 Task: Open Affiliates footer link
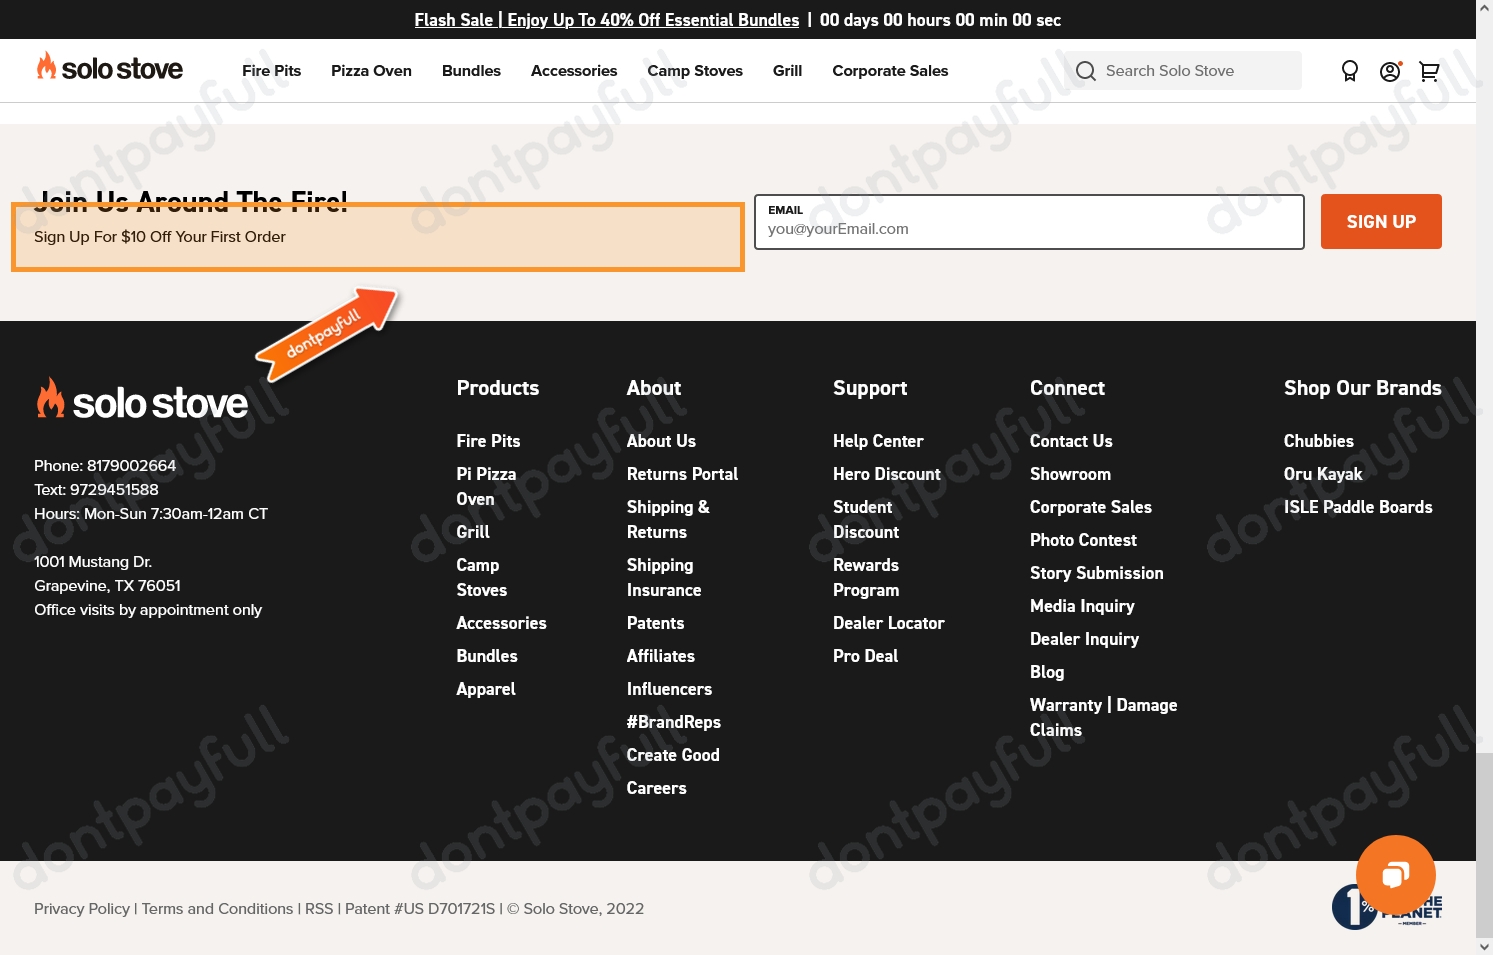[660, 656]
